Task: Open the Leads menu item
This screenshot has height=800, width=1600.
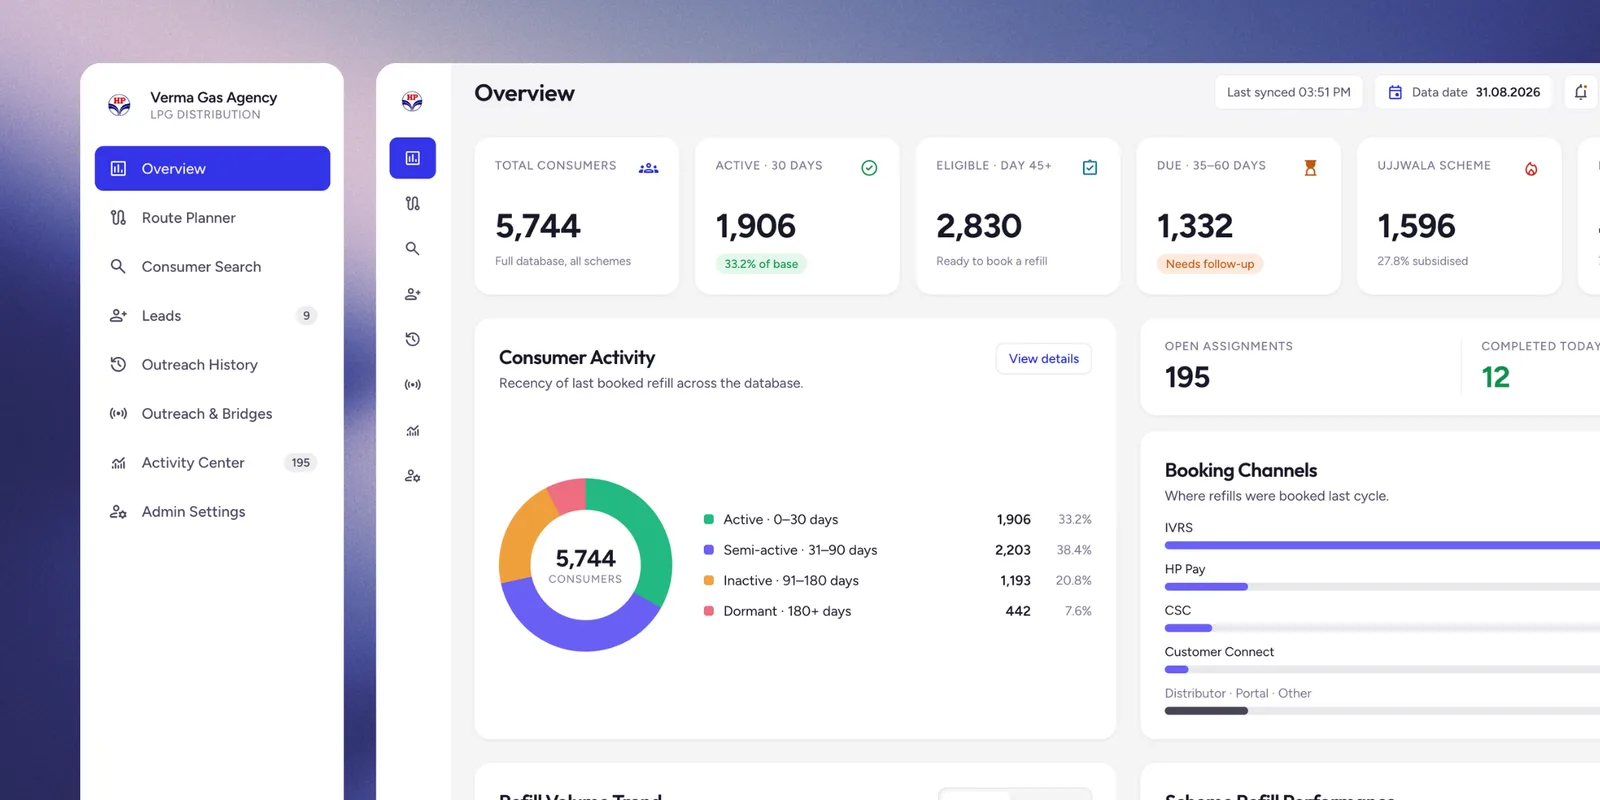Action: [x=212, y=315]
